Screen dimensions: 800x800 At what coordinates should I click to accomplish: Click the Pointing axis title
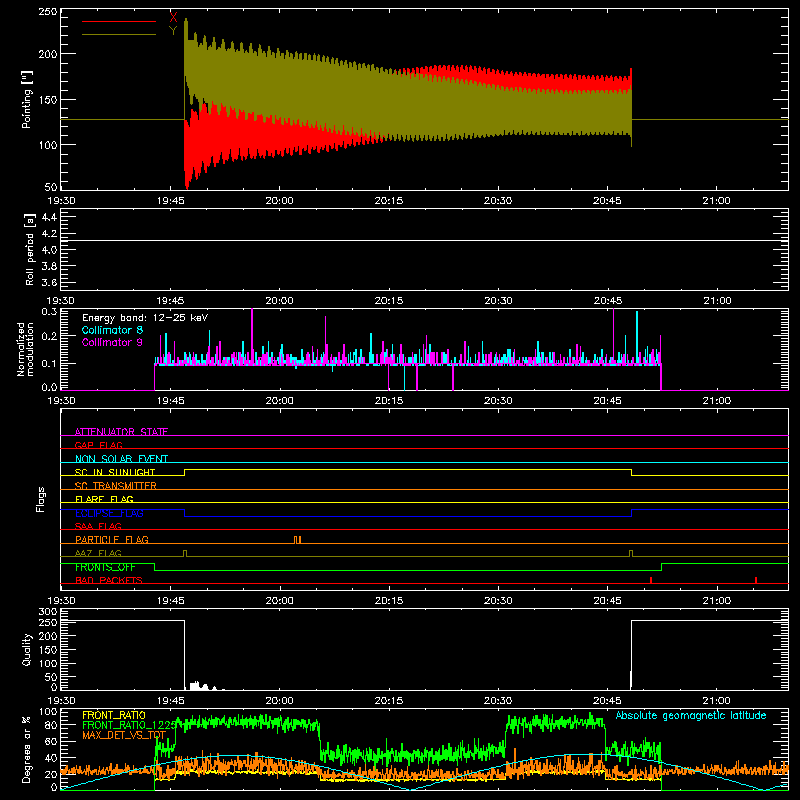pos(27,99)
